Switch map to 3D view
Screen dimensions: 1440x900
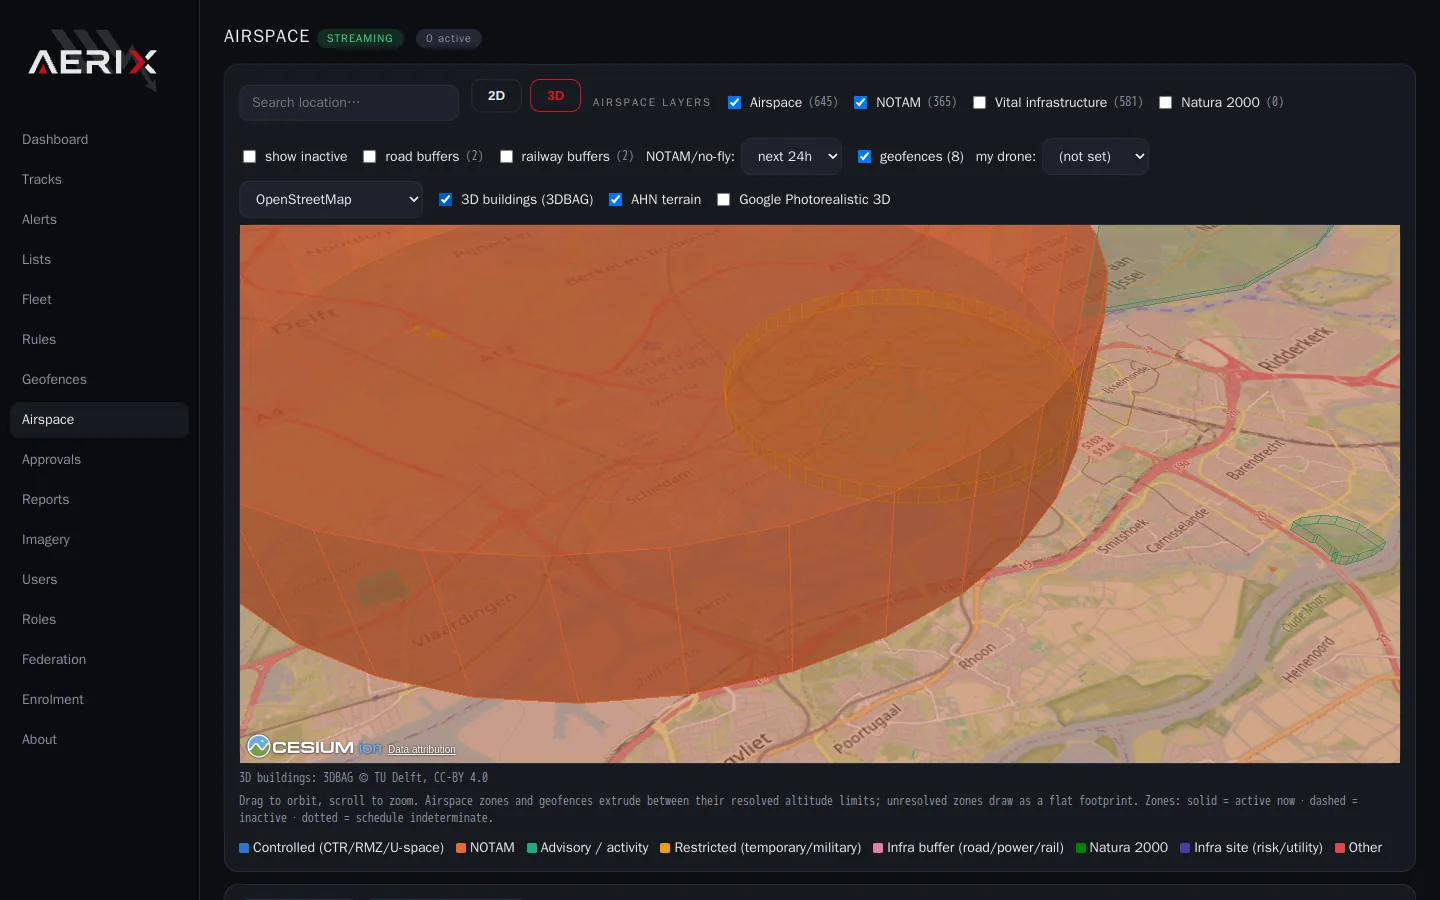[555, 96]
